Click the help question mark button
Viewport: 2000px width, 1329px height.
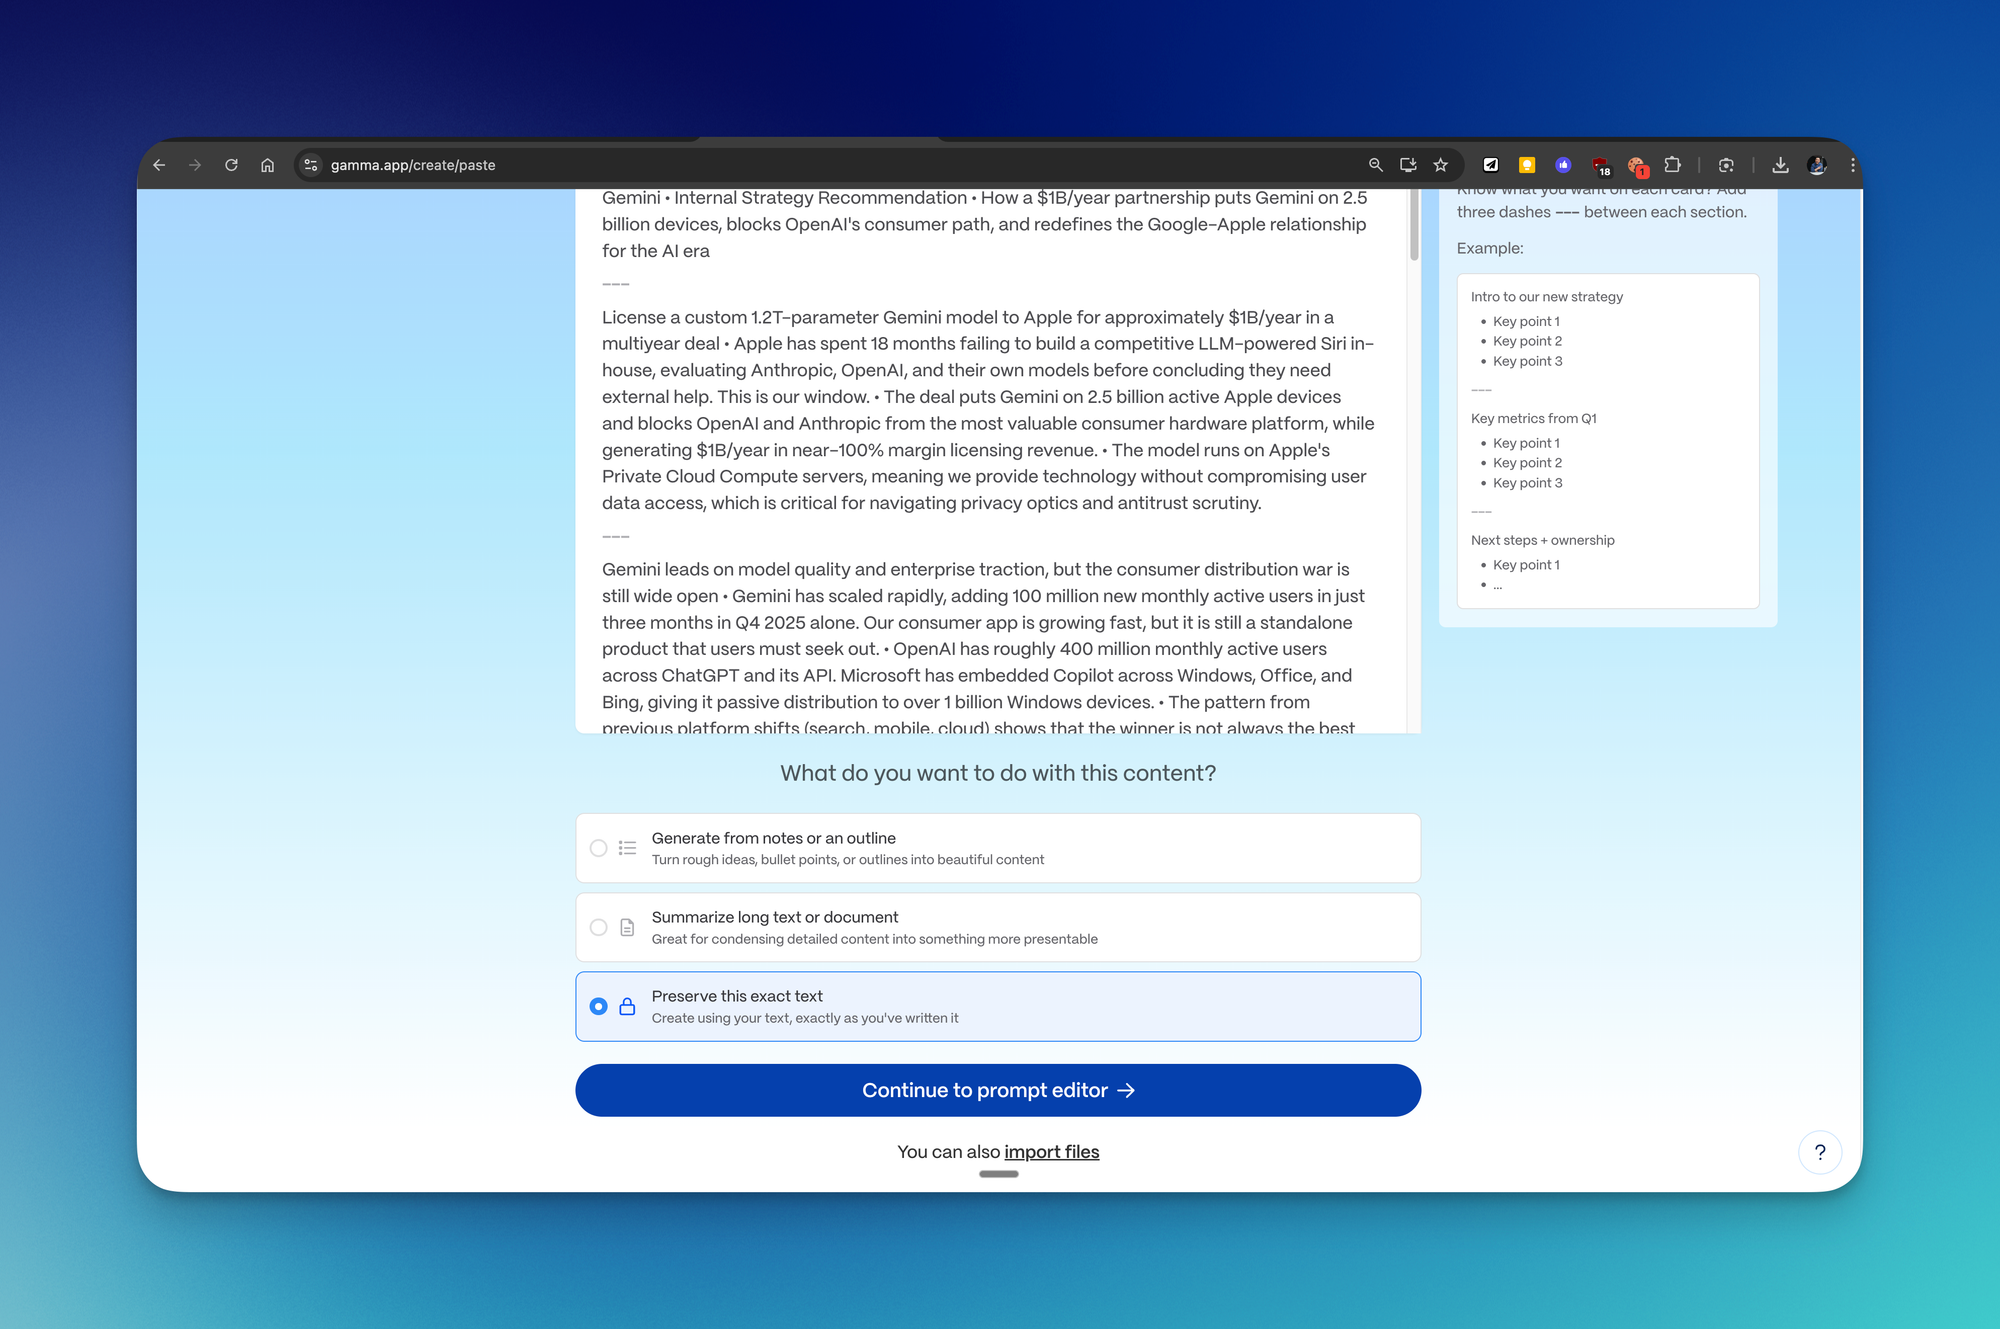1819,1152
